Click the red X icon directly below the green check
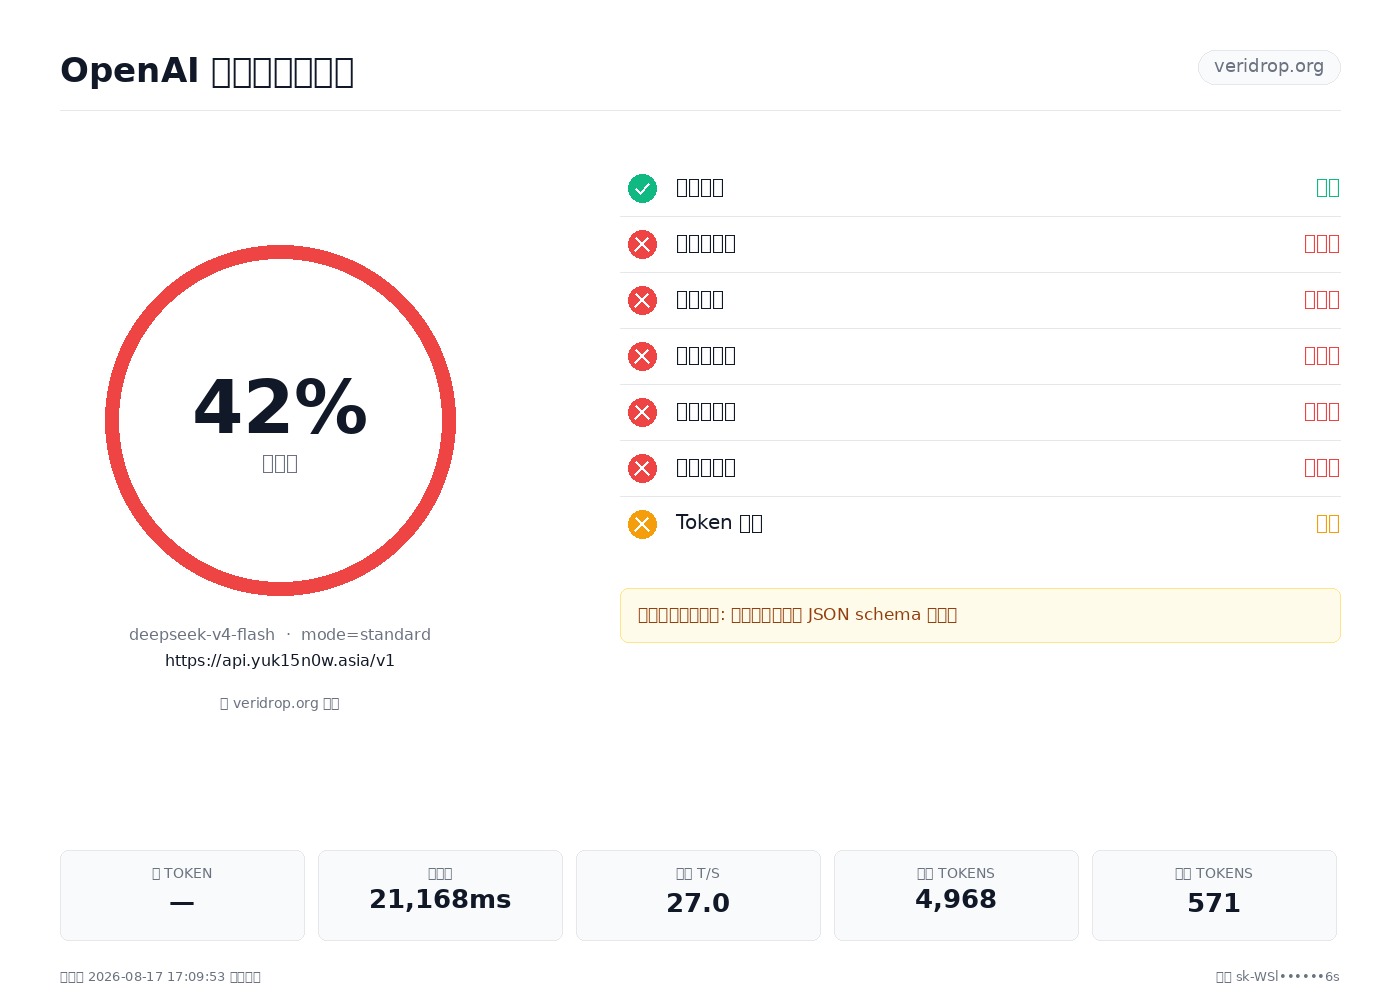Viewport: 1400px width, 1000px height. (642, 244)
